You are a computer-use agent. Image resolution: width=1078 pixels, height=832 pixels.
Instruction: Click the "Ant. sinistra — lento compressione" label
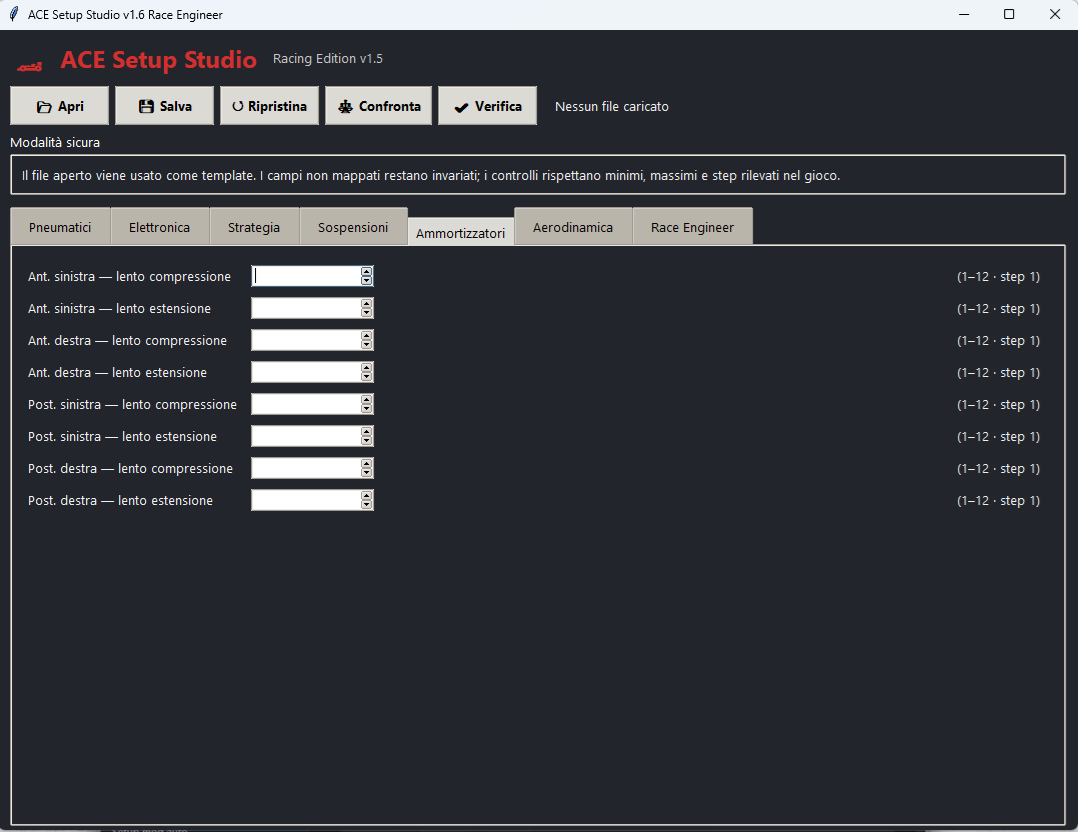[129, 276]
